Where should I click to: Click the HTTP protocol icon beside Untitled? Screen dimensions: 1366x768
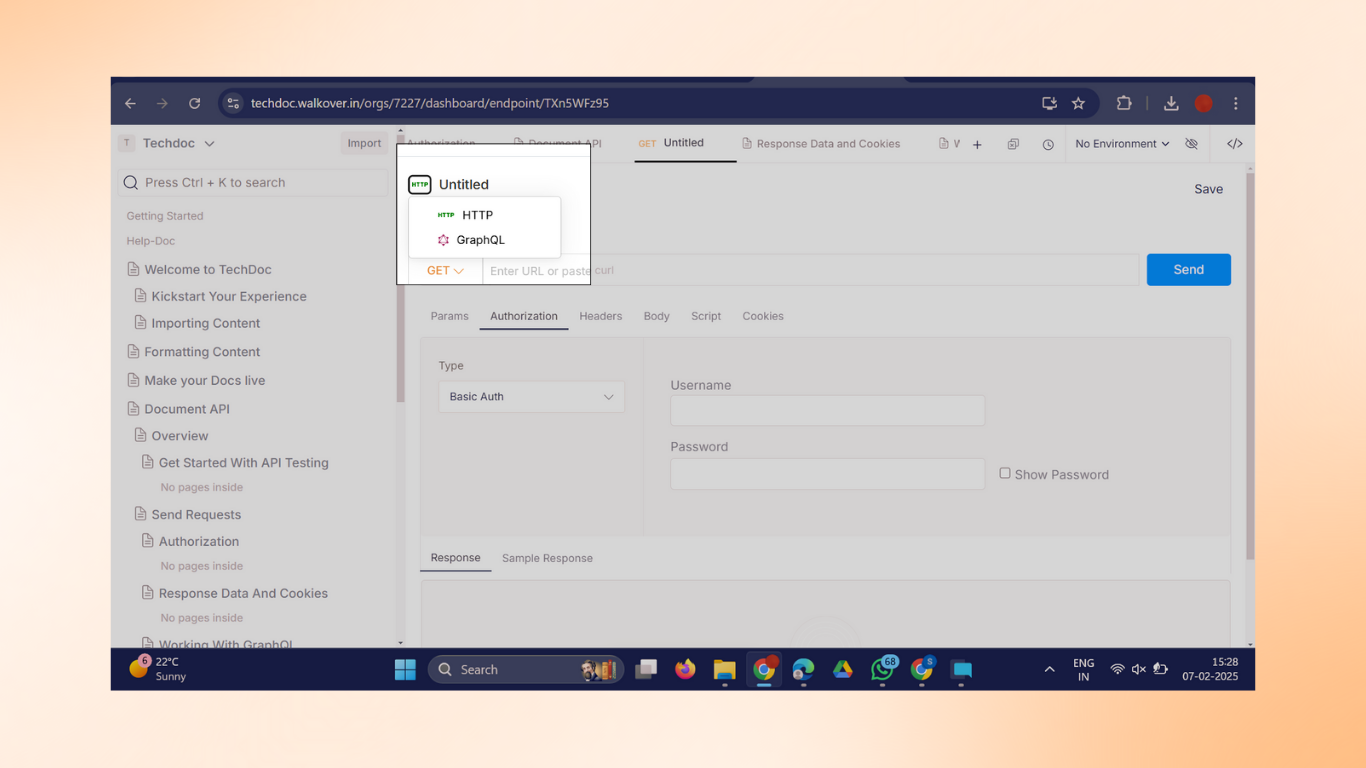pyautogui.click(x=420, y=185)
